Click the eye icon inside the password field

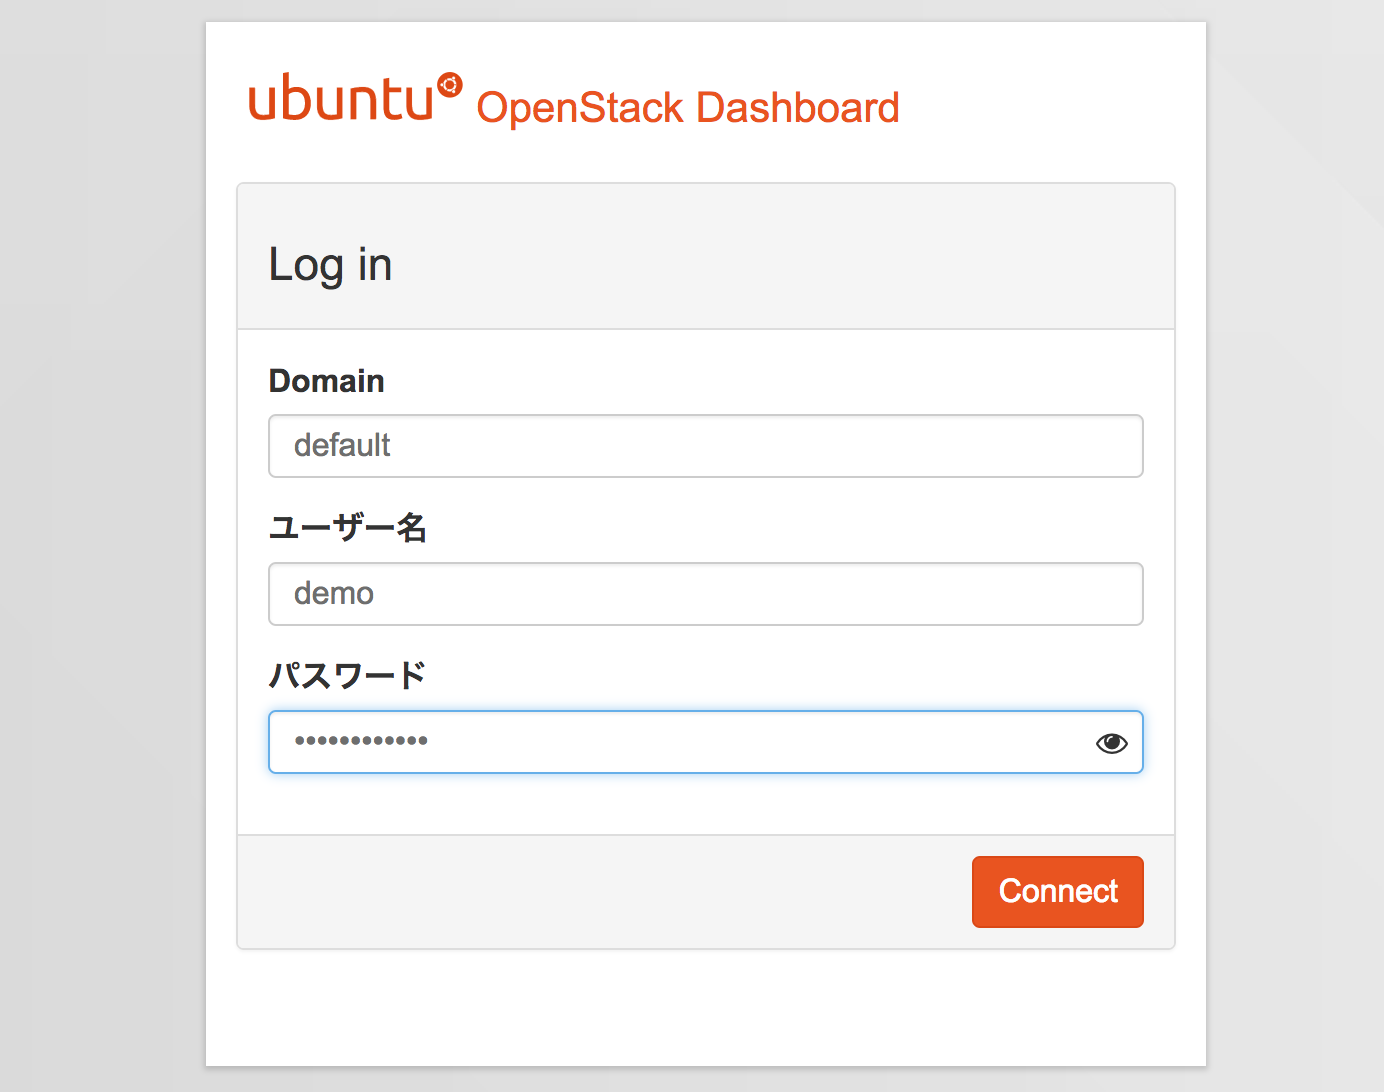tap(1110, 742)
